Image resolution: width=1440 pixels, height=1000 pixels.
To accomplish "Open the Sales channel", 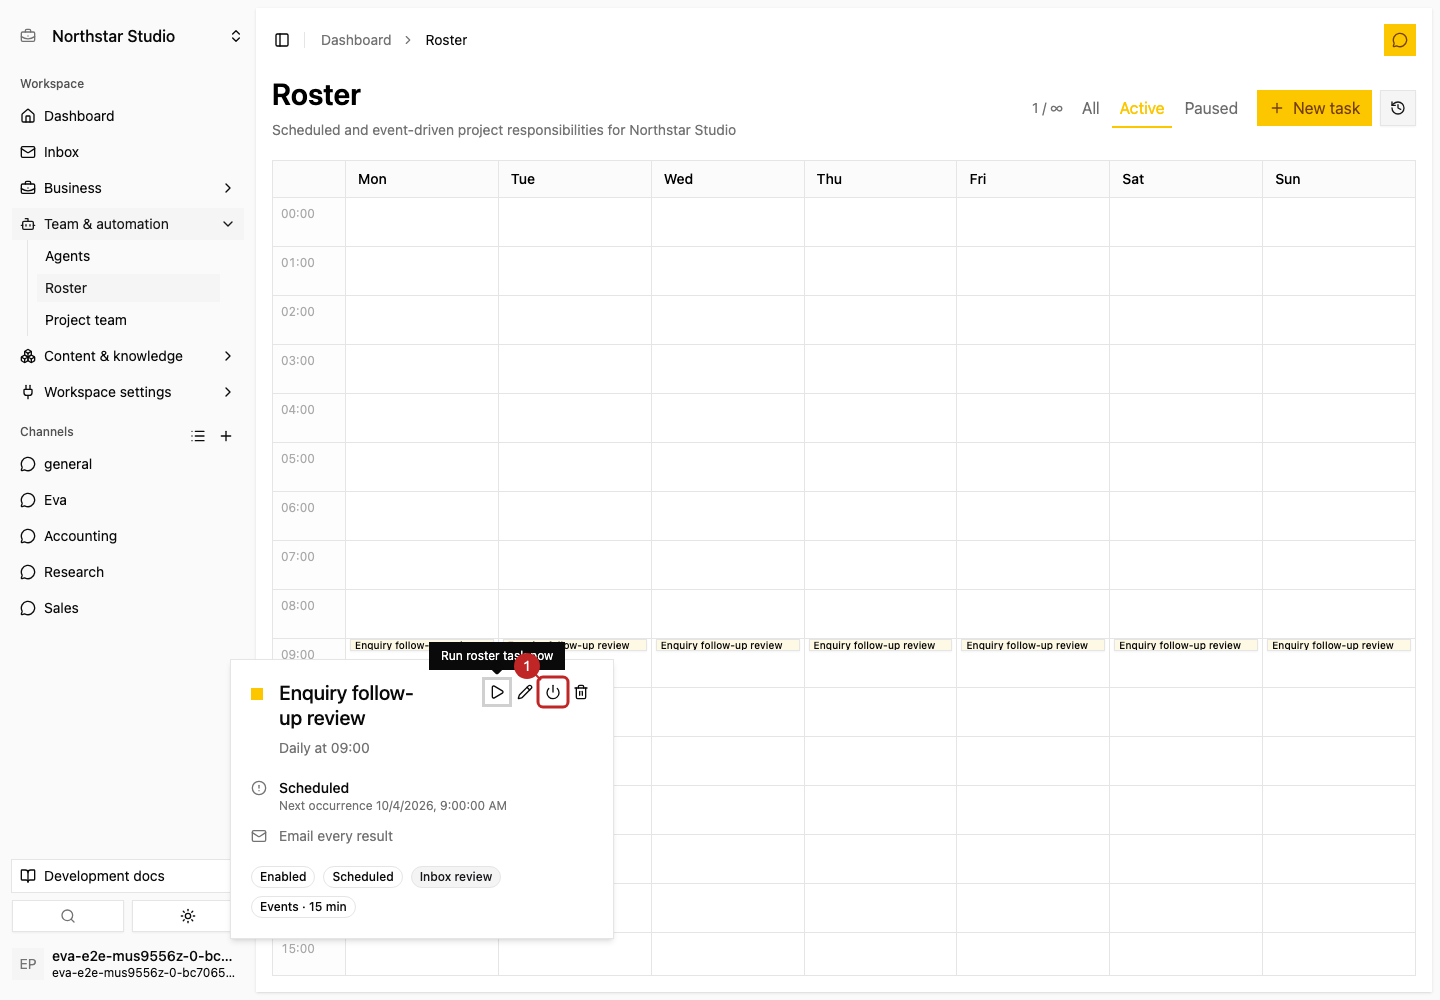I will click(x=128, y=608).
